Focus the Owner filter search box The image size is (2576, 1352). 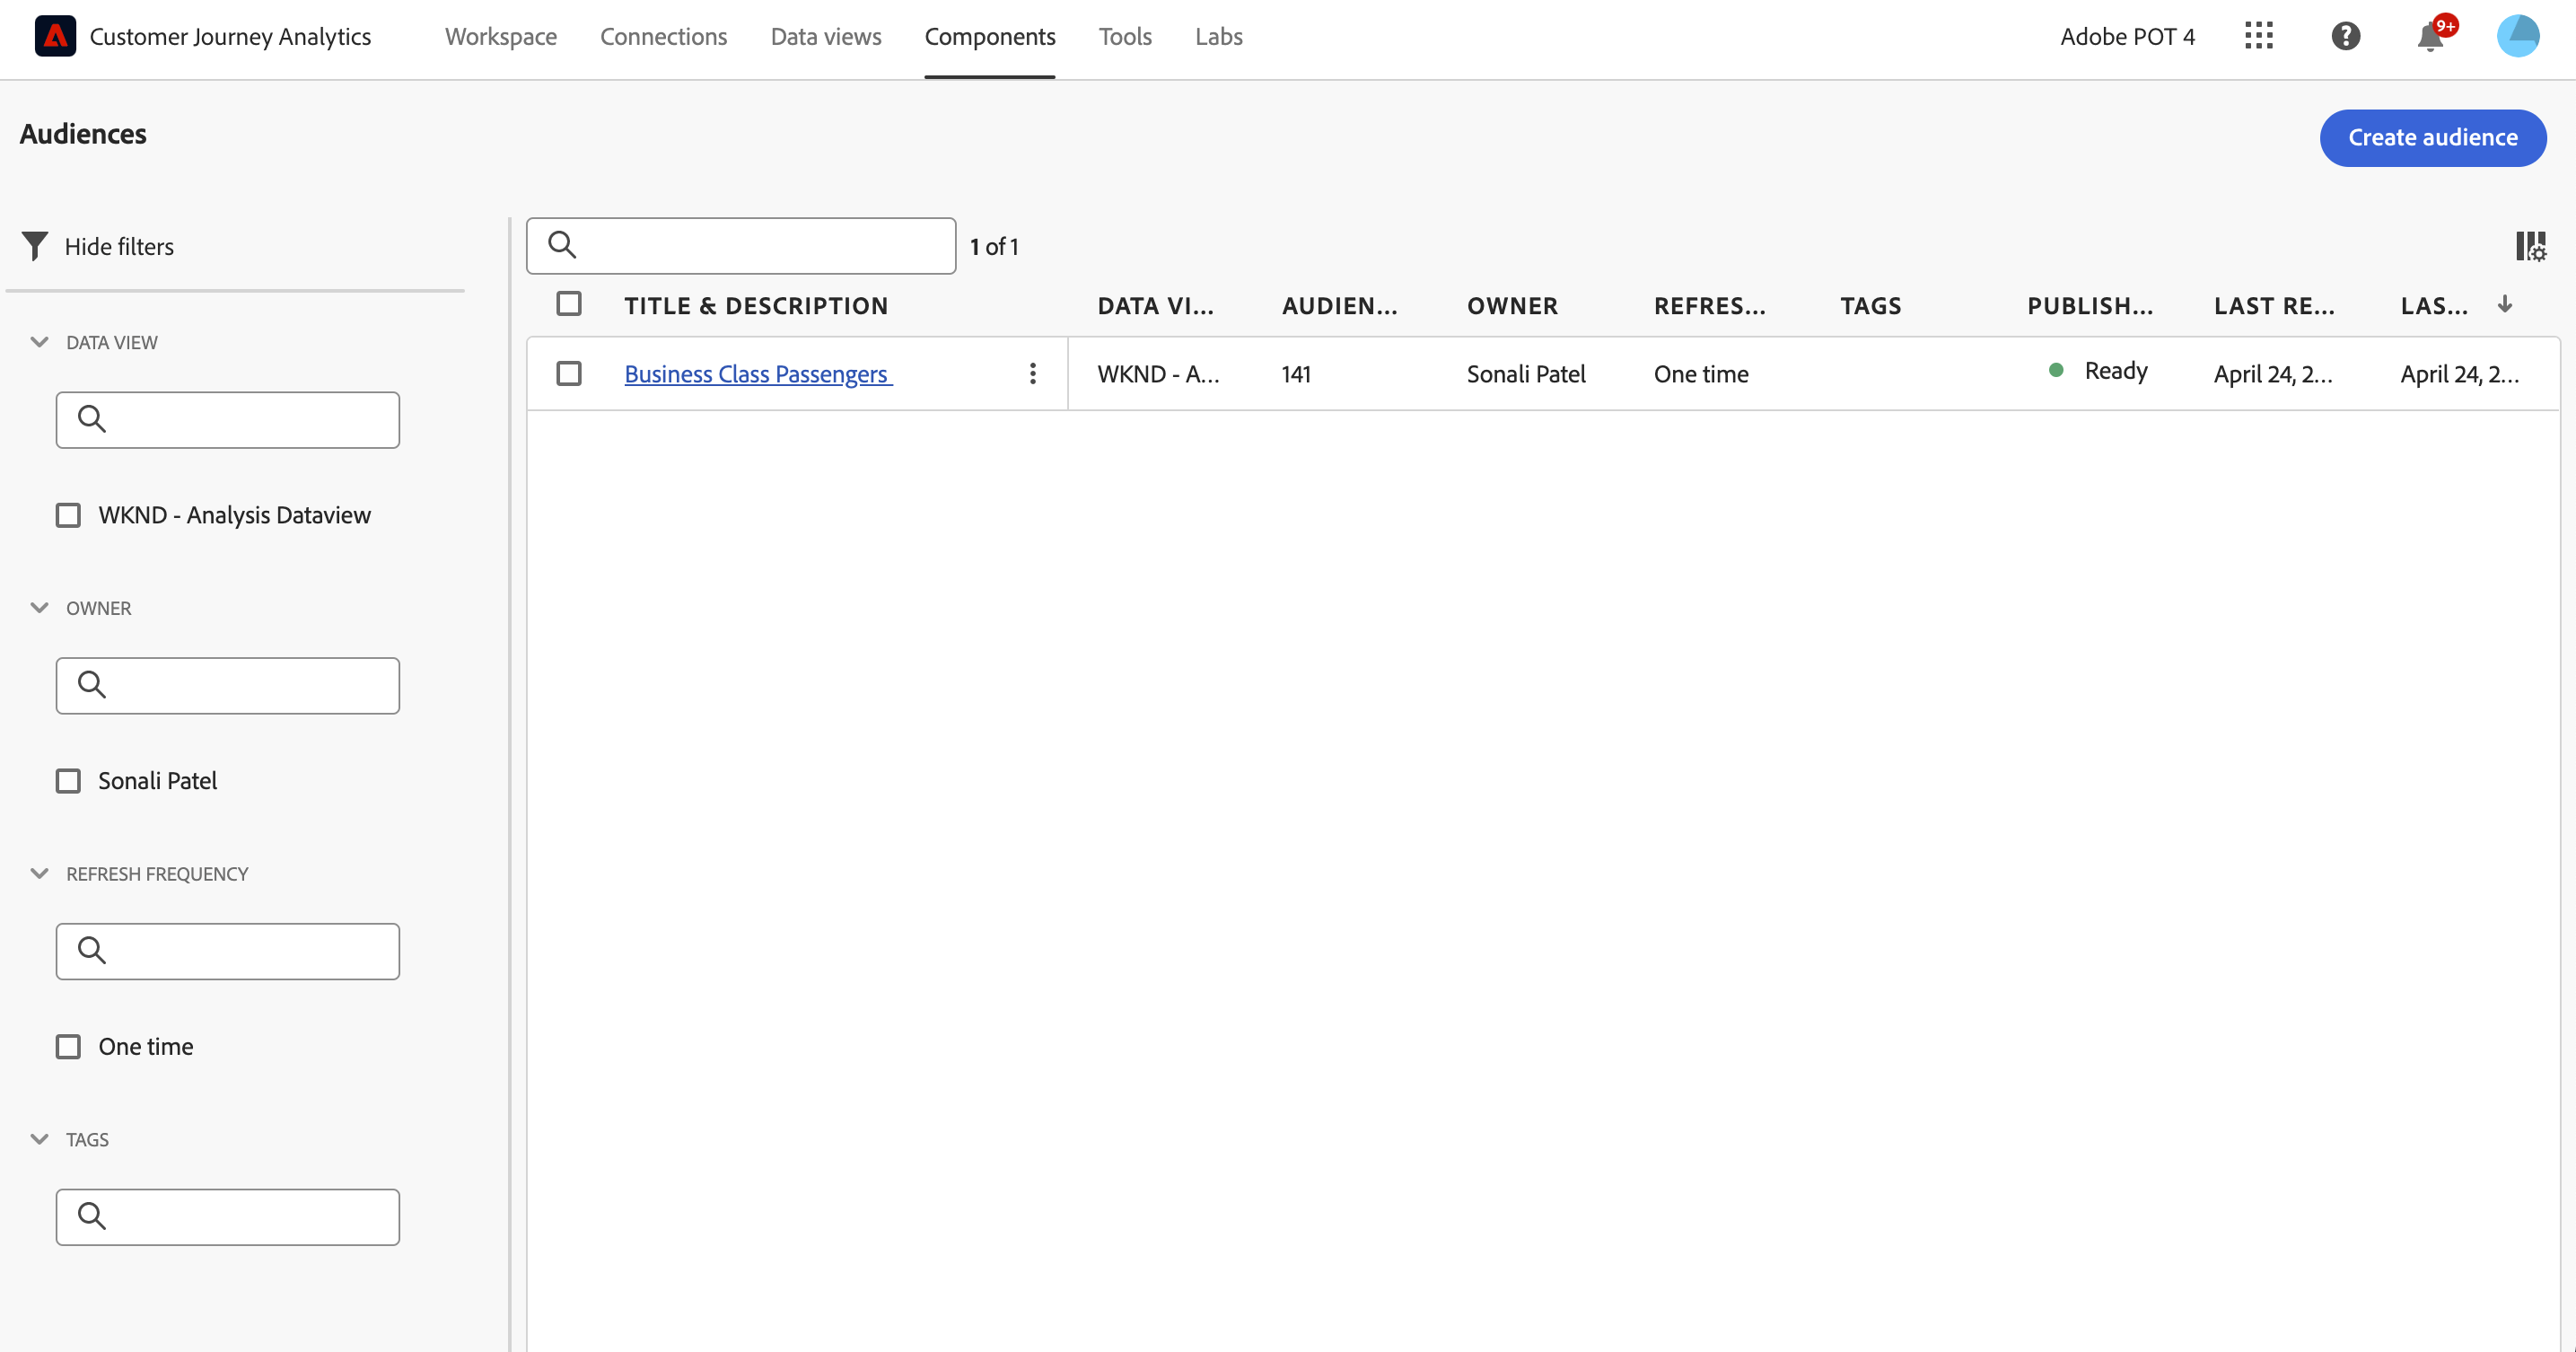(228, 686)
